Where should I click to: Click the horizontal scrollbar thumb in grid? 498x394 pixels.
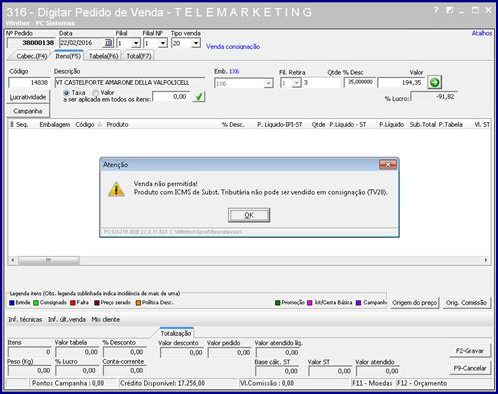(49, 260)
